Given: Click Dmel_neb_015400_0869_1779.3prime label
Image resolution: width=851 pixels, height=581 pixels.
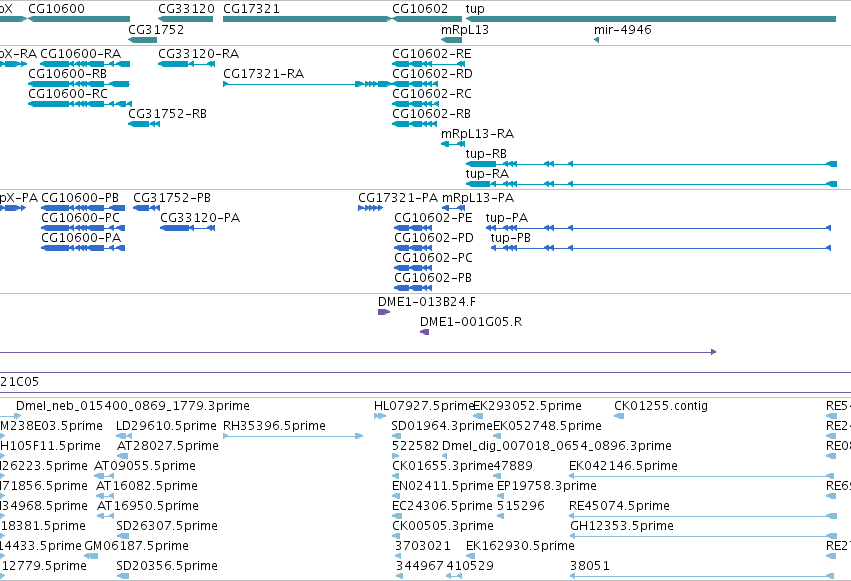Looking at the screenshot, I should point(132,405).
